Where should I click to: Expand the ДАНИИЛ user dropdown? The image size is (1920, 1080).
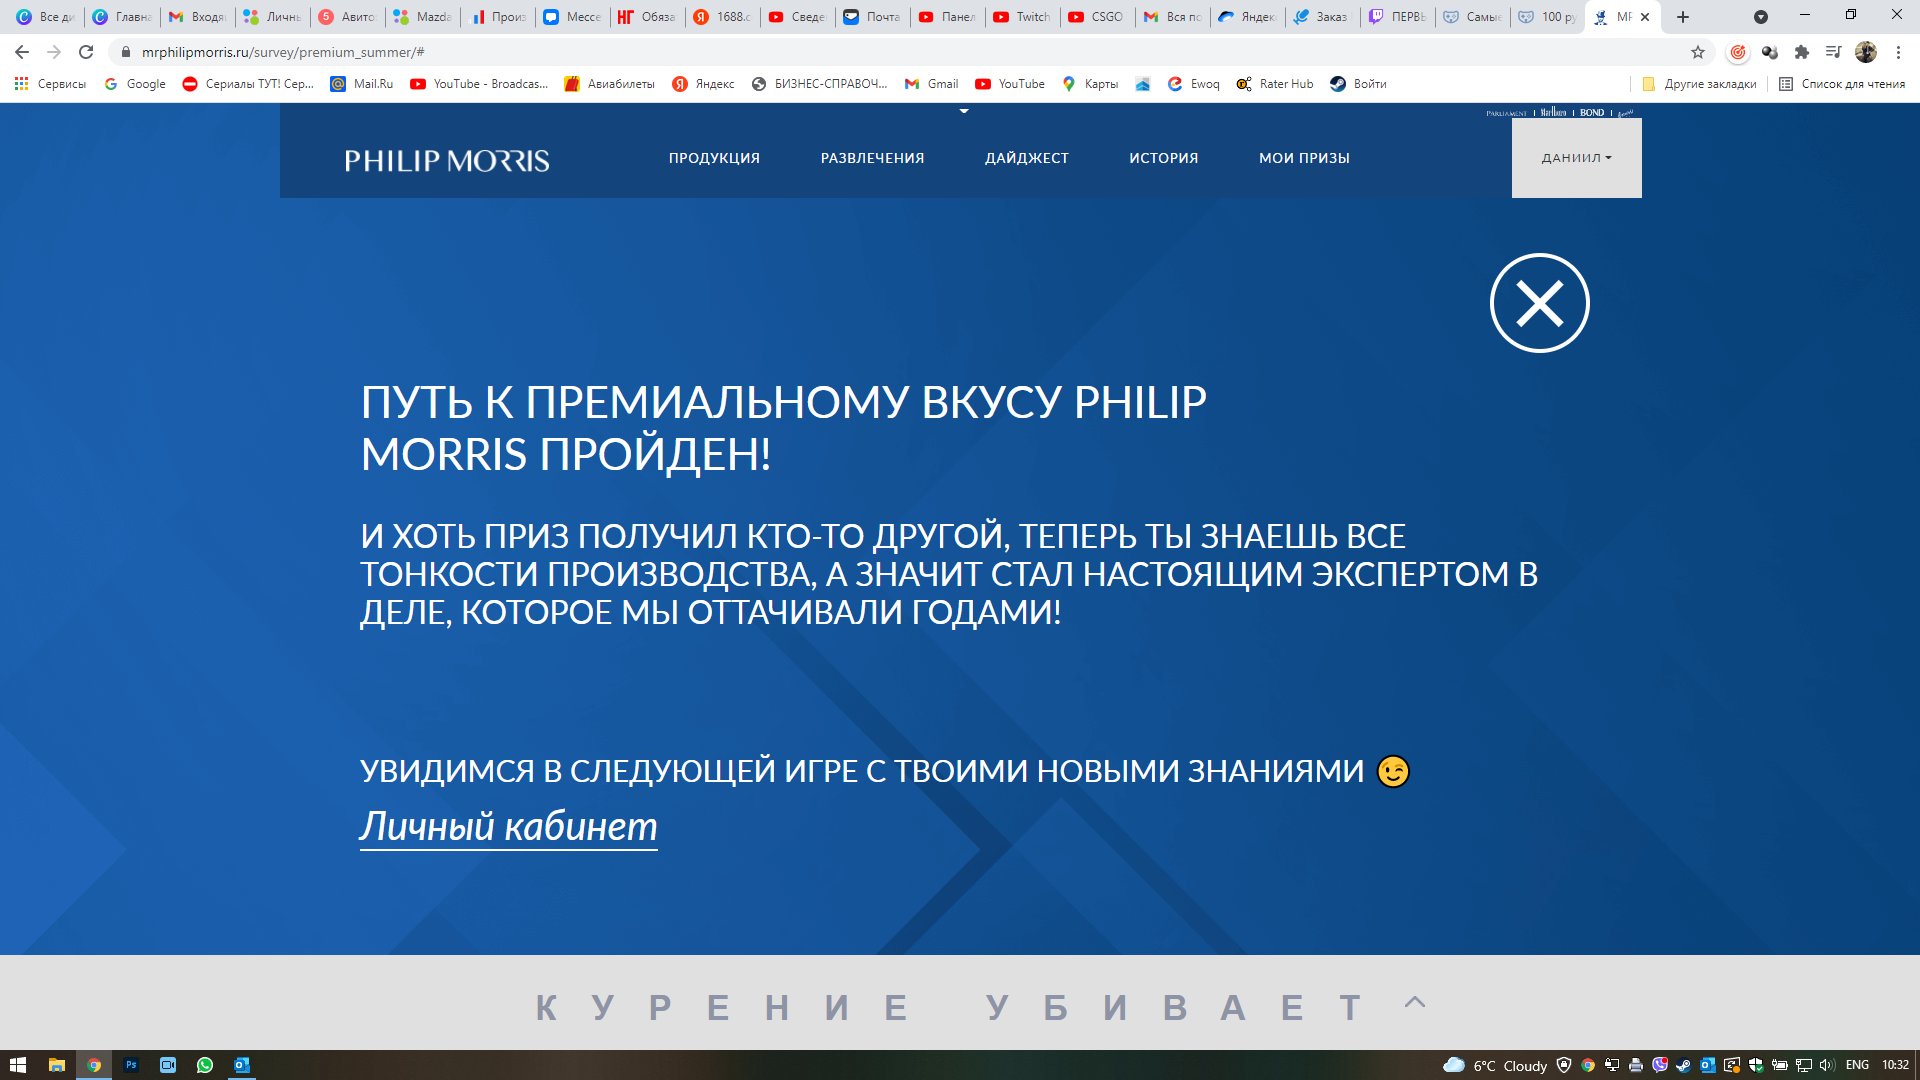[1576, 158]
